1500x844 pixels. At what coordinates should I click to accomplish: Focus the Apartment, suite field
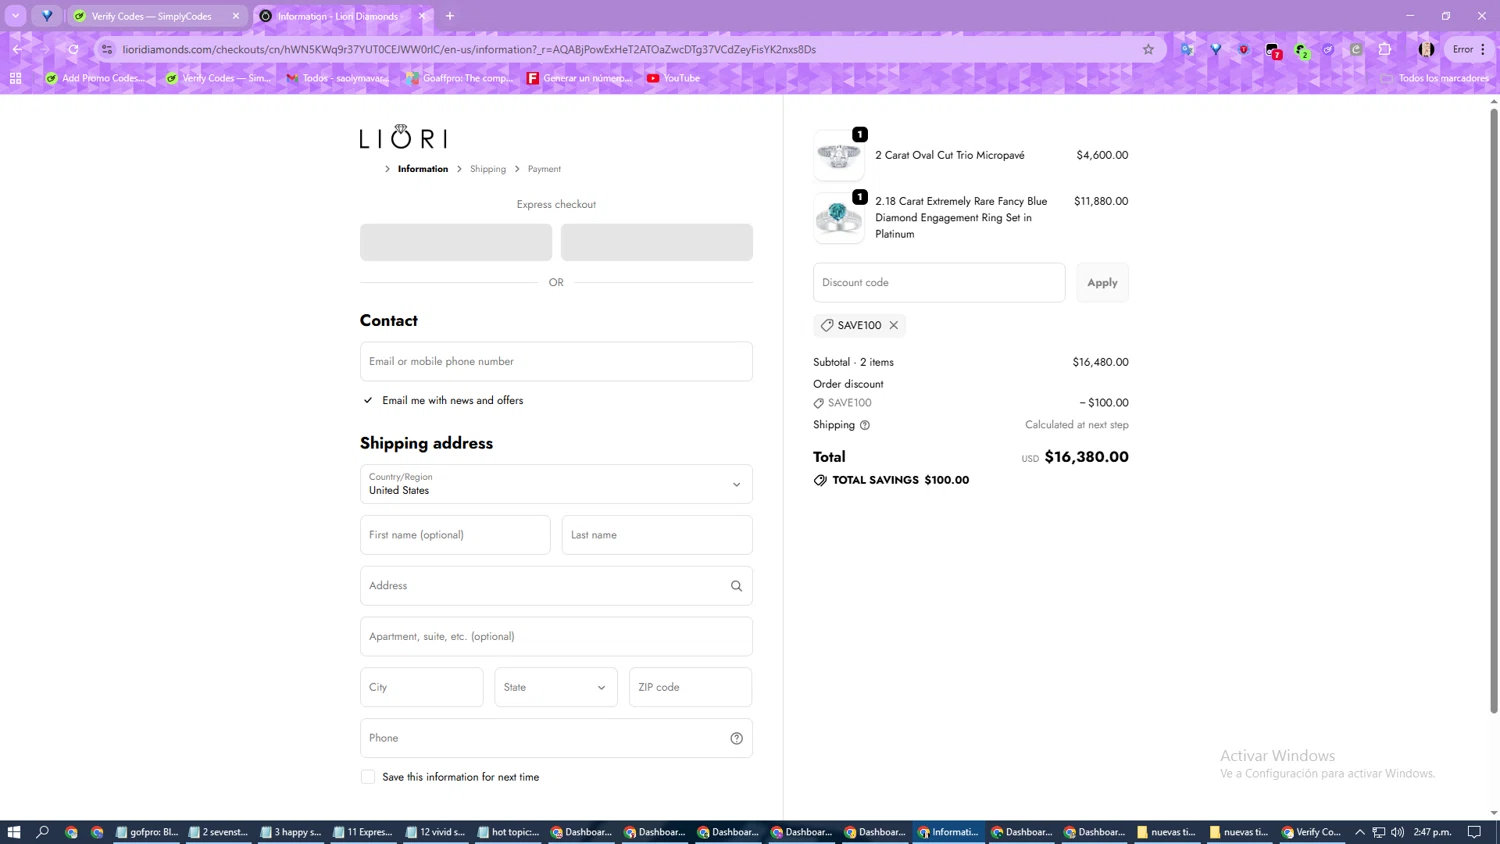(x=556, y=636)
